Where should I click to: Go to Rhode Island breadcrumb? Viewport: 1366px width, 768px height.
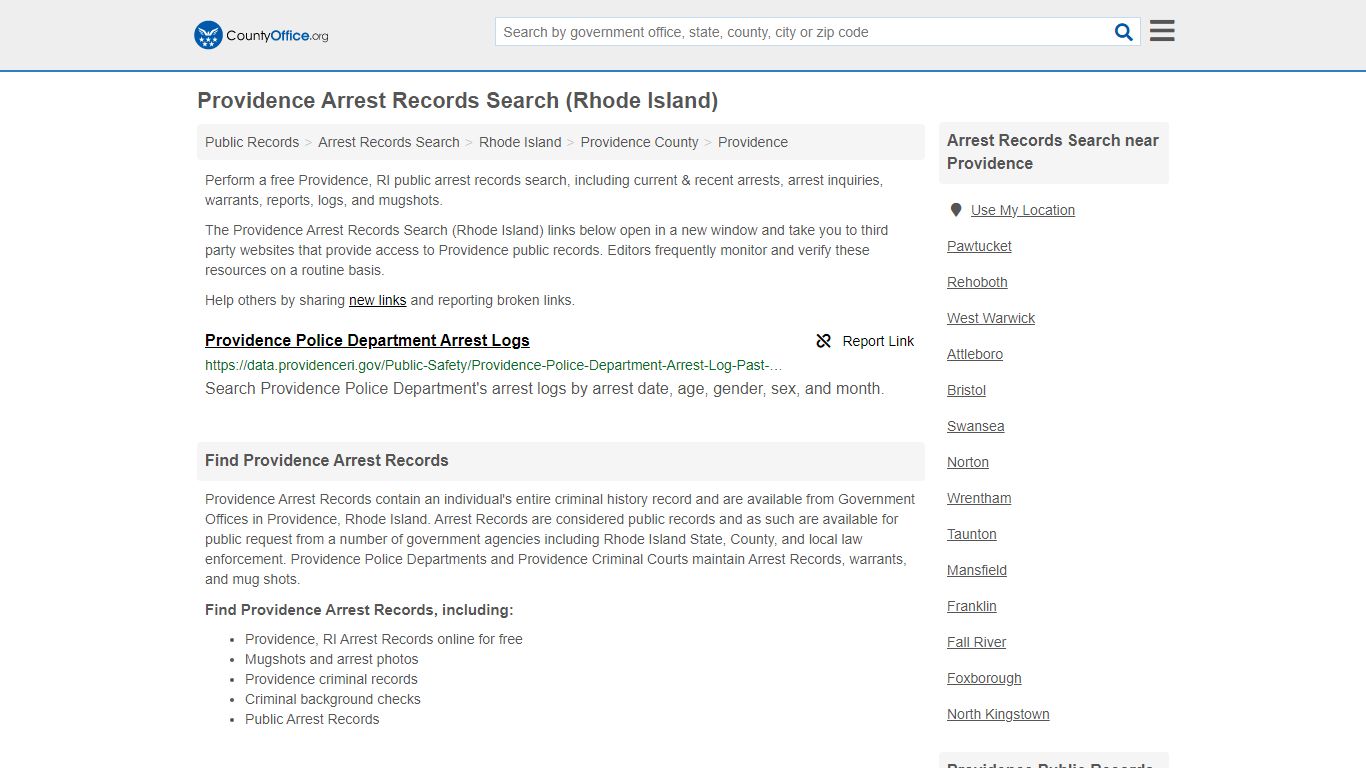520,142
